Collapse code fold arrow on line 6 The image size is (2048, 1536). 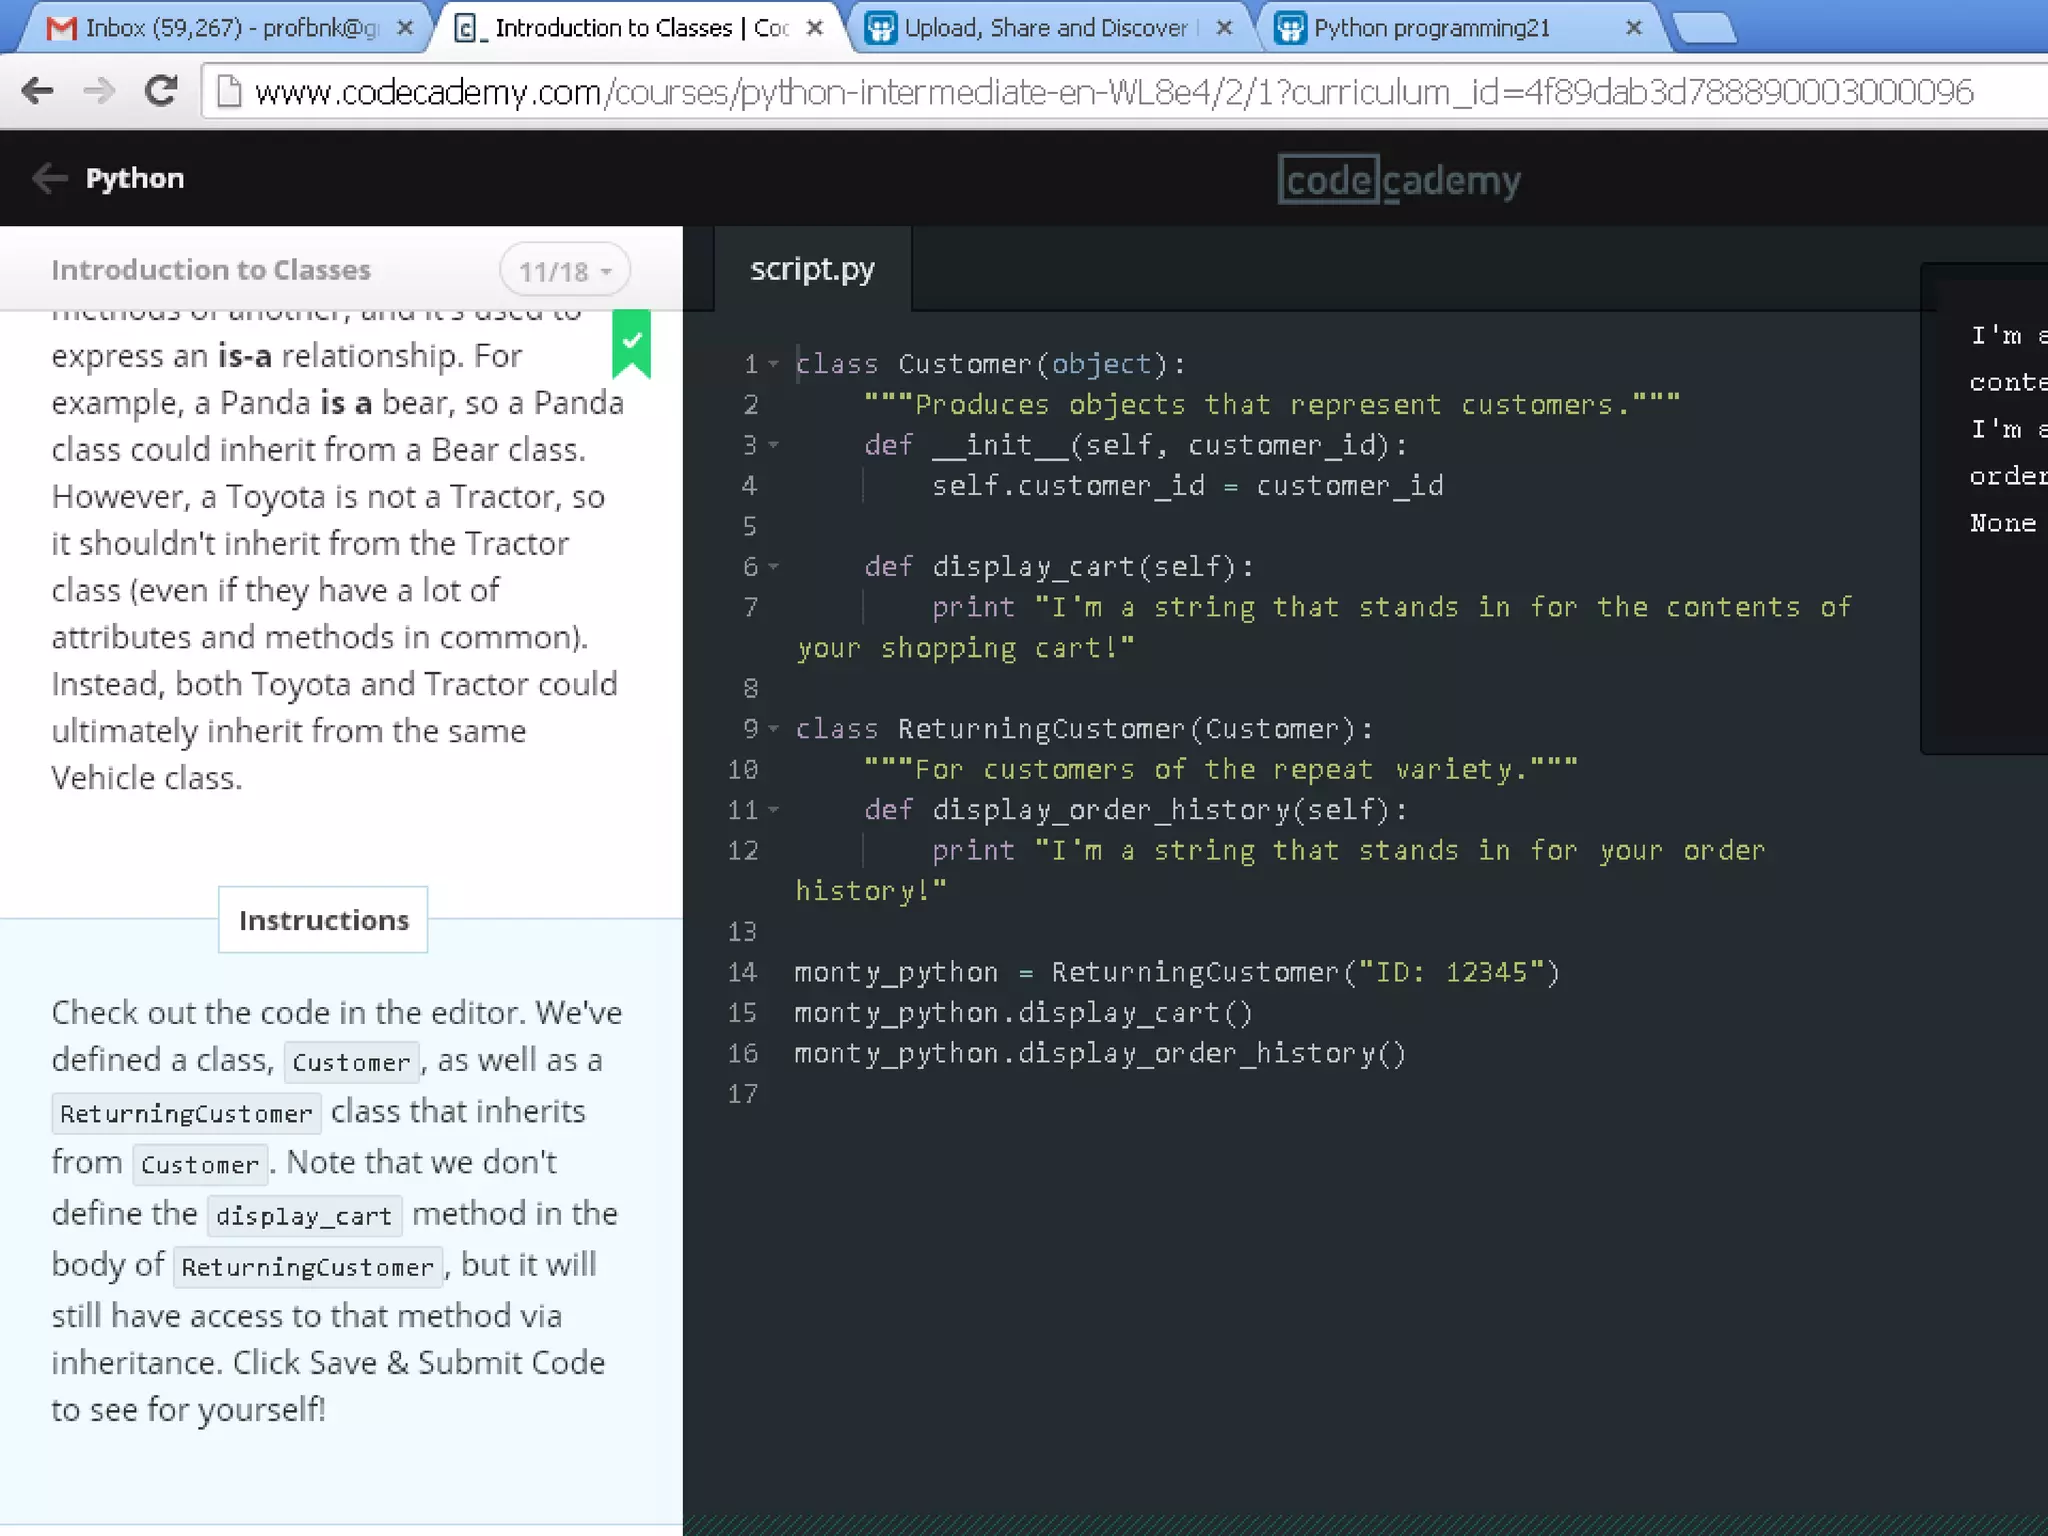tap(773, 567)
